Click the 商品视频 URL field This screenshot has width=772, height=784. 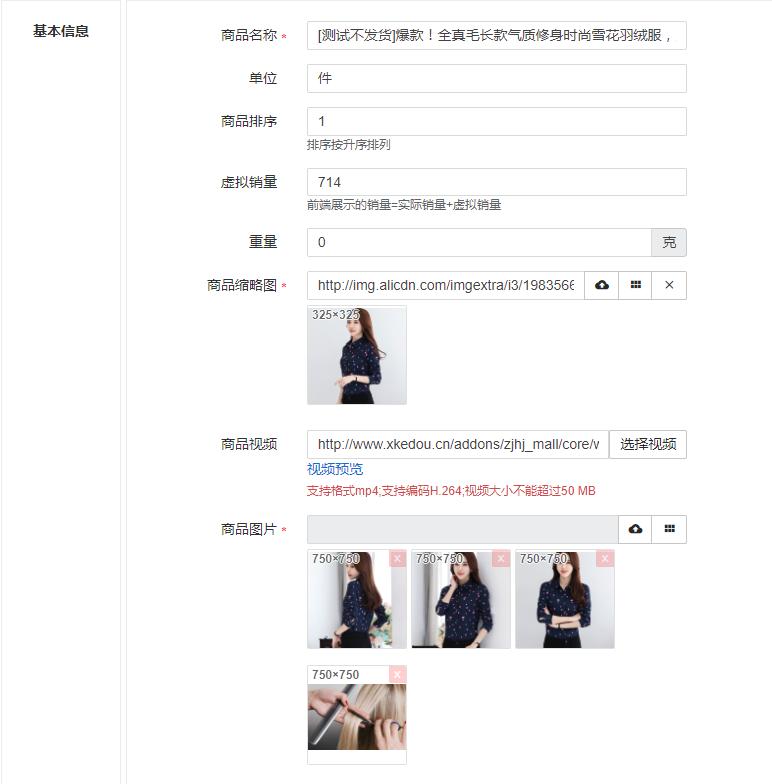click(457, 445)
